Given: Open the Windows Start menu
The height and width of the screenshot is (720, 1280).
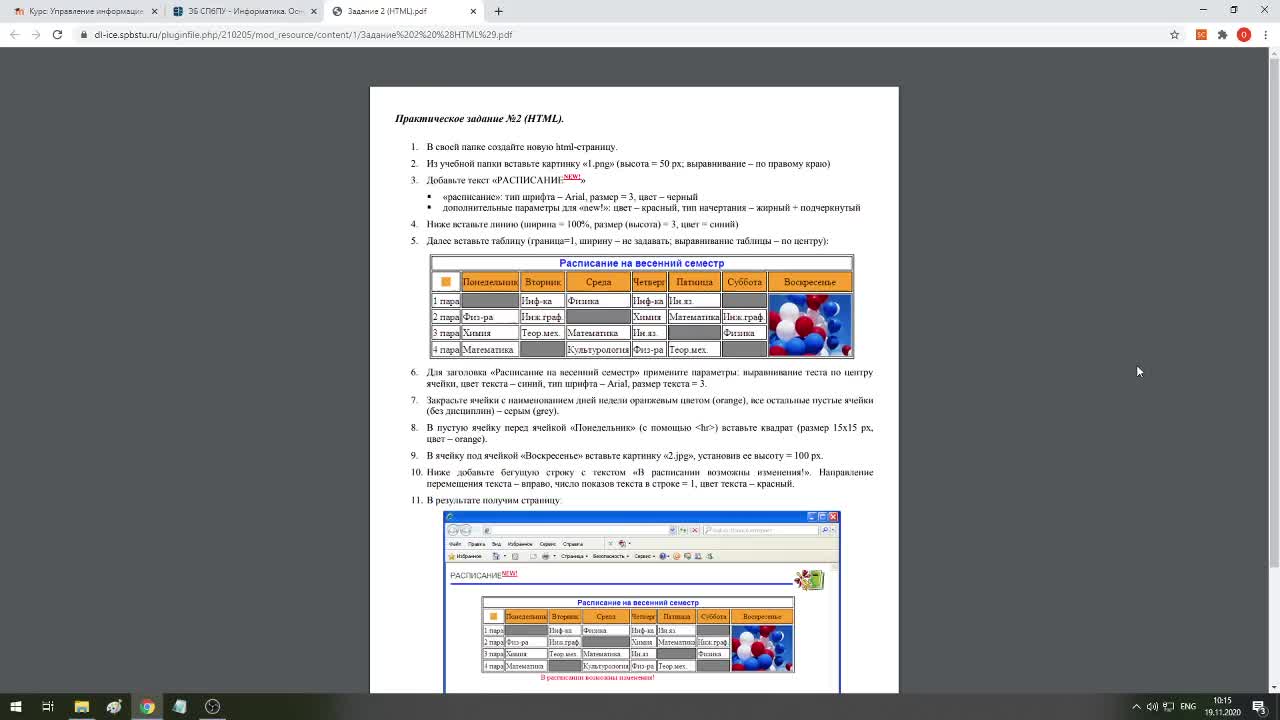Looking at the screenshot, I should (16, 706).
